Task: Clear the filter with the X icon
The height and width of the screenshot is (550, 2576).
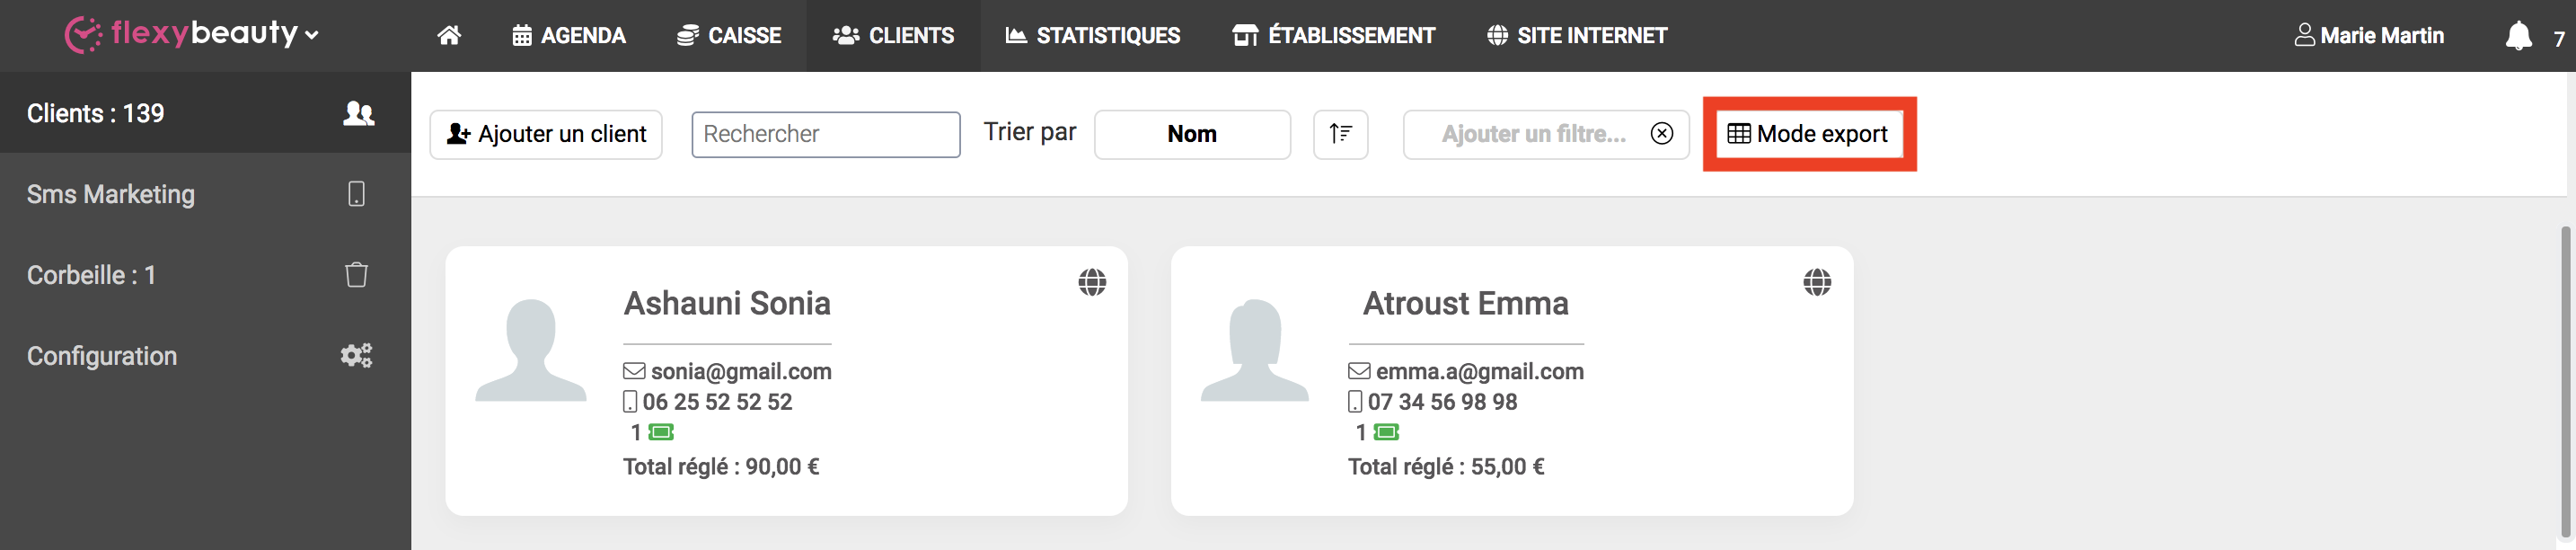Action: [1661, 134]
